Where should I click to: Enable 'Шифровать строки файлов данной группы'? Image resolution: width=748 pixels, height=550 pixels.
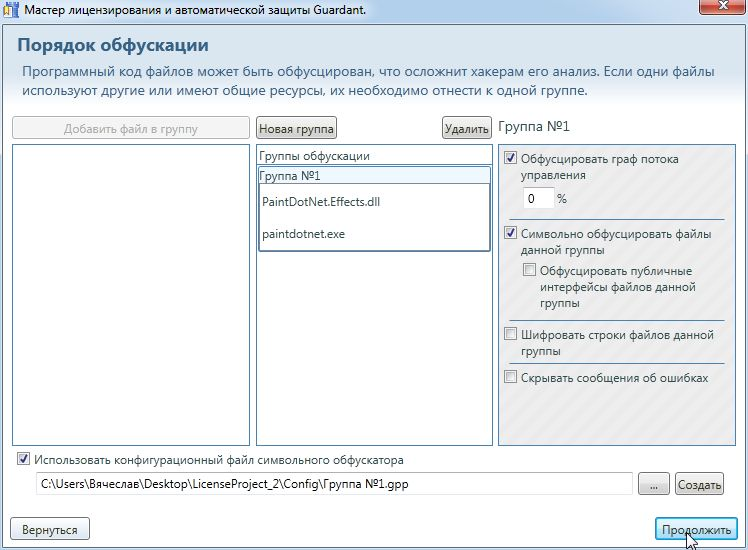pyautogui.click(x=511, y=335)
